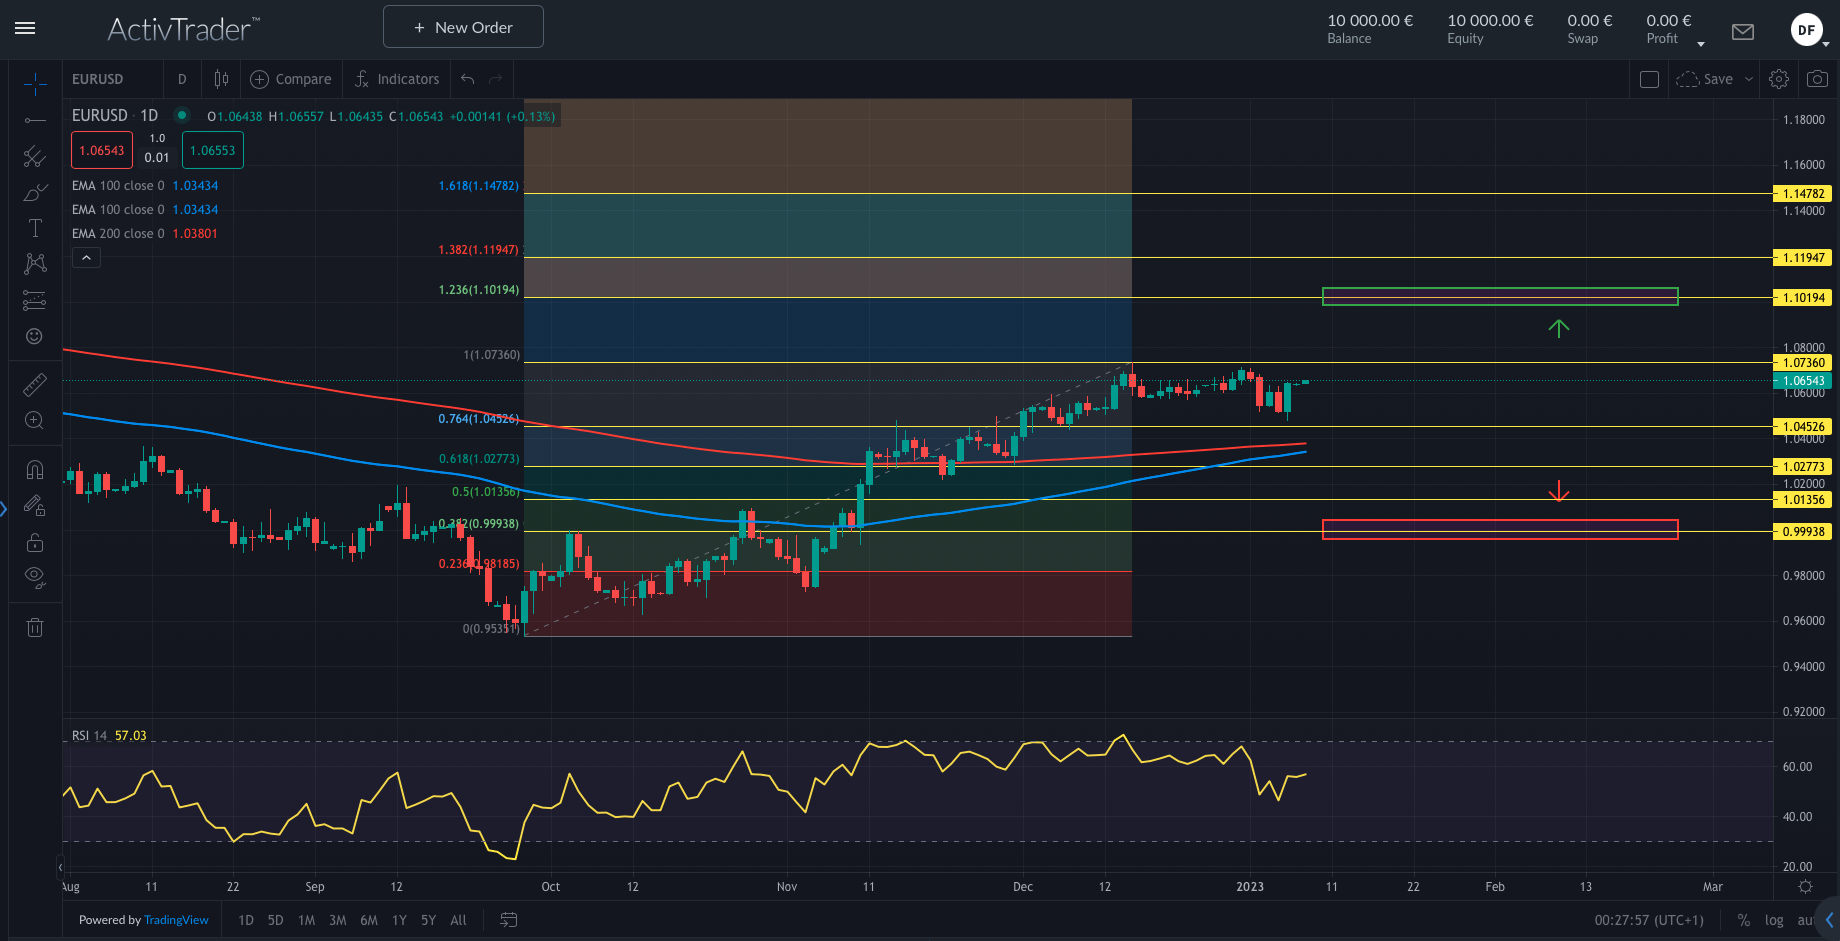Image resolution: width=1840 pixels, height=941 pixels.
Task: Open the zoom-in tool
Action: pos(35,420)
